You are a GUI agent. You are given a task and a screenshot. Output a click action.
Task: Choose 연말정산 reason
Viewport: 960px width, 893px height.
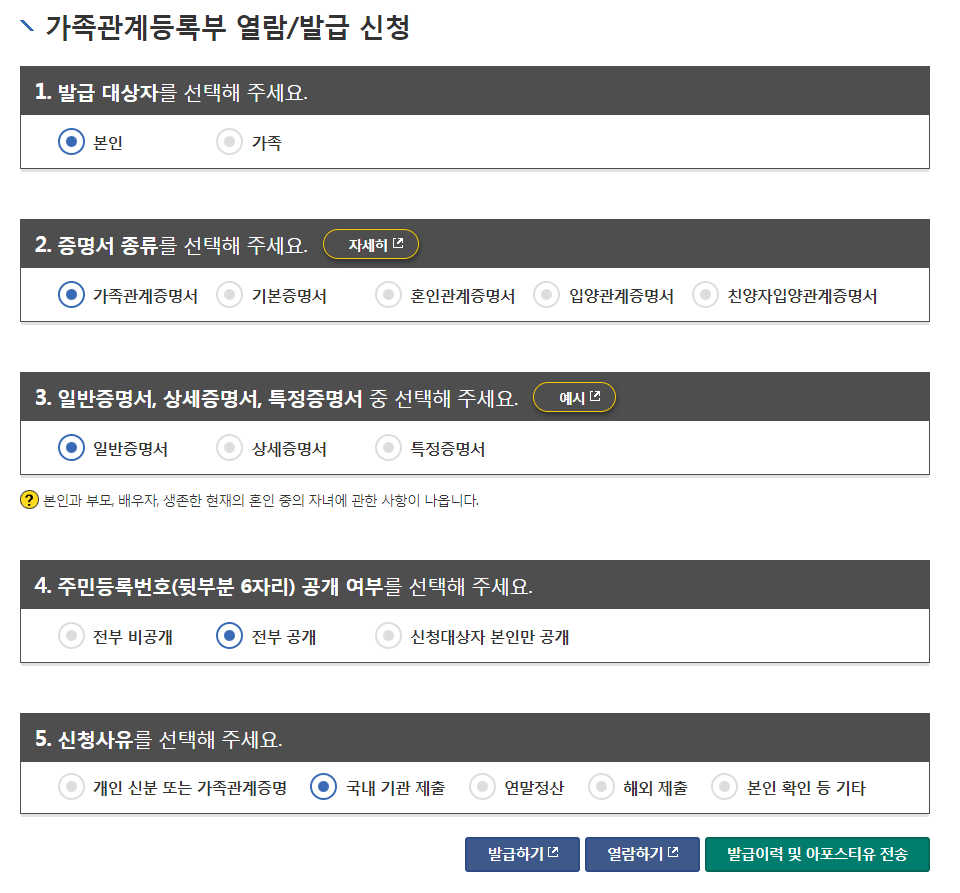click(482, 787)
